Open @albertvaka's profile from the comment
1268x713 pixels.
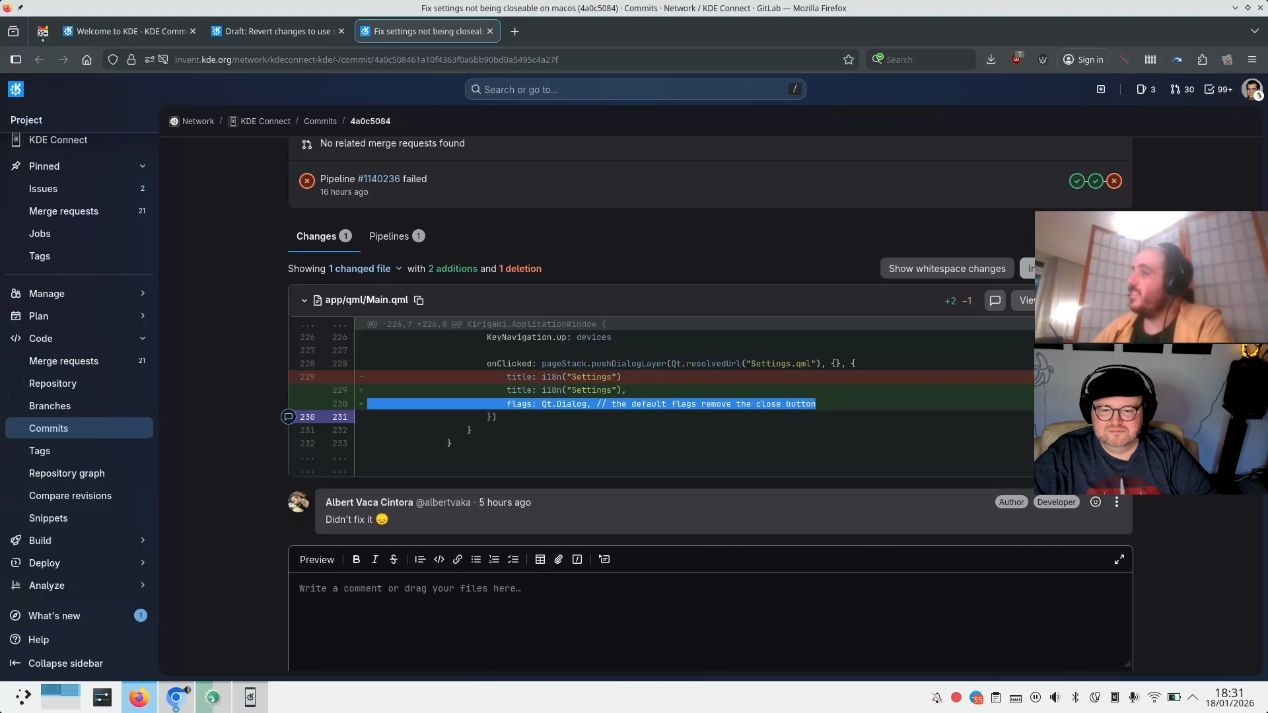[x=445, y=502]
